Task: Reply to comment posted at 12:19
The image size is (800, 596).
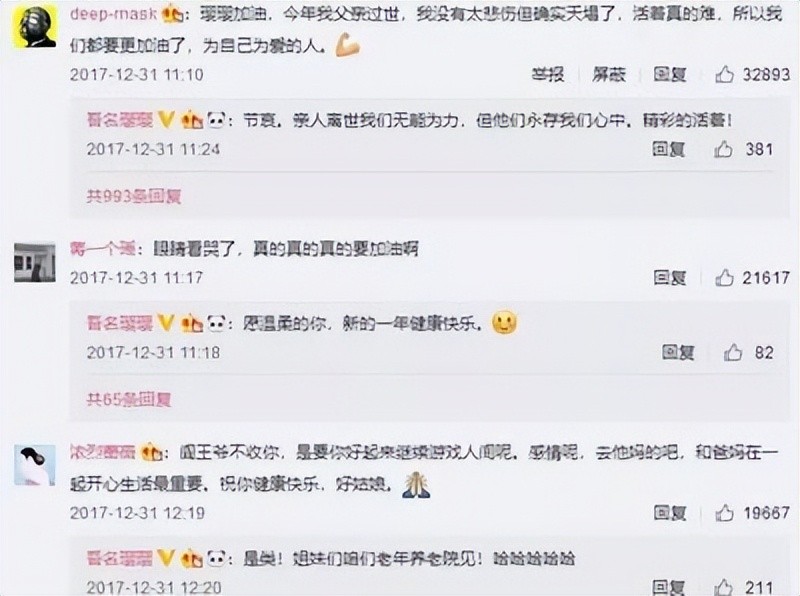Action: (669, 513)
